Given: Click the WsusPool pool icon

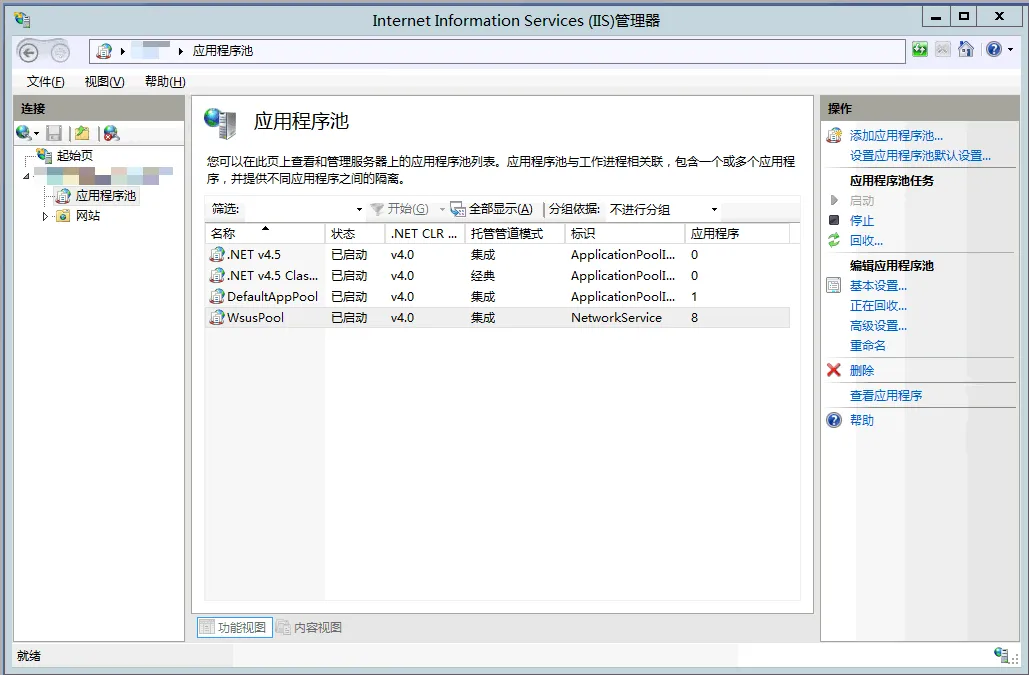Looking at the screenshot, I should pos(217,317).
